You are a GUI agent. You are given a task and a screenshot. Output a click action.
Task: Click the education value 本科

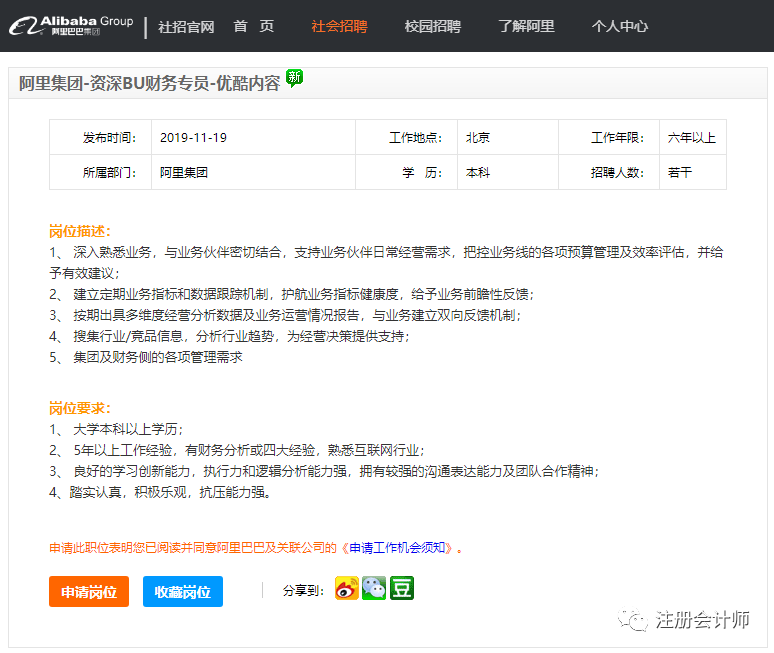[x=478, y=172]
